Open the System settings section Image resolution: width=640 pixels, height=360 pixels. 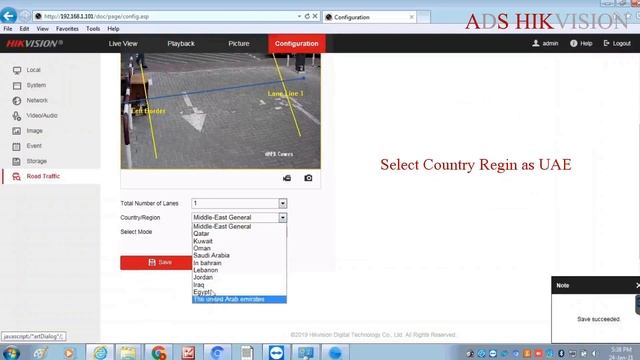pos(36,85)
